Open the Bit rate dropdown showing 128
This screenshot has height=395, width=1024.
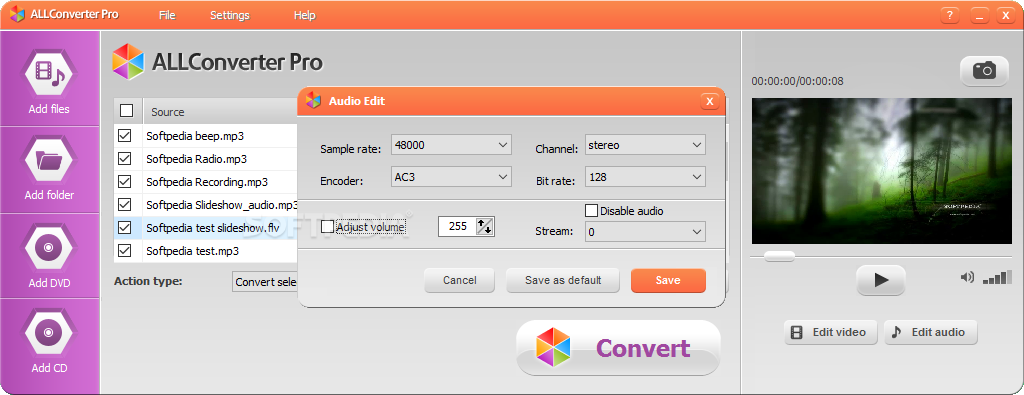click(645, 177)
